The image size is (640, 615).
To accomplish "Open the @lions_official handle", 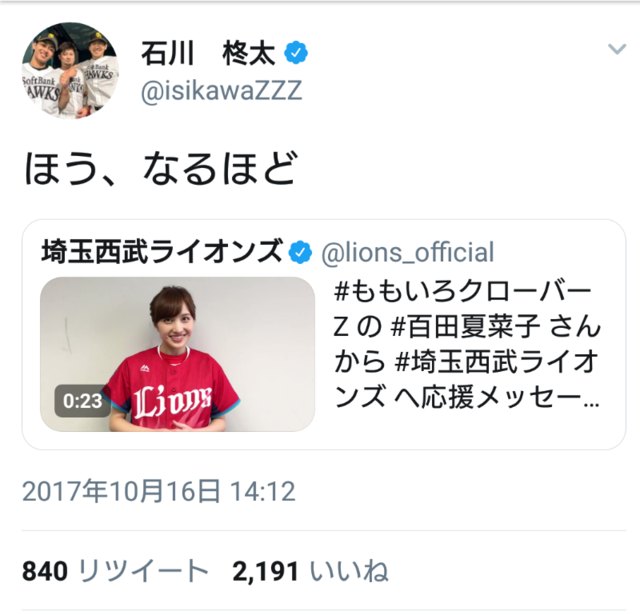I will [x=408, y=252].
